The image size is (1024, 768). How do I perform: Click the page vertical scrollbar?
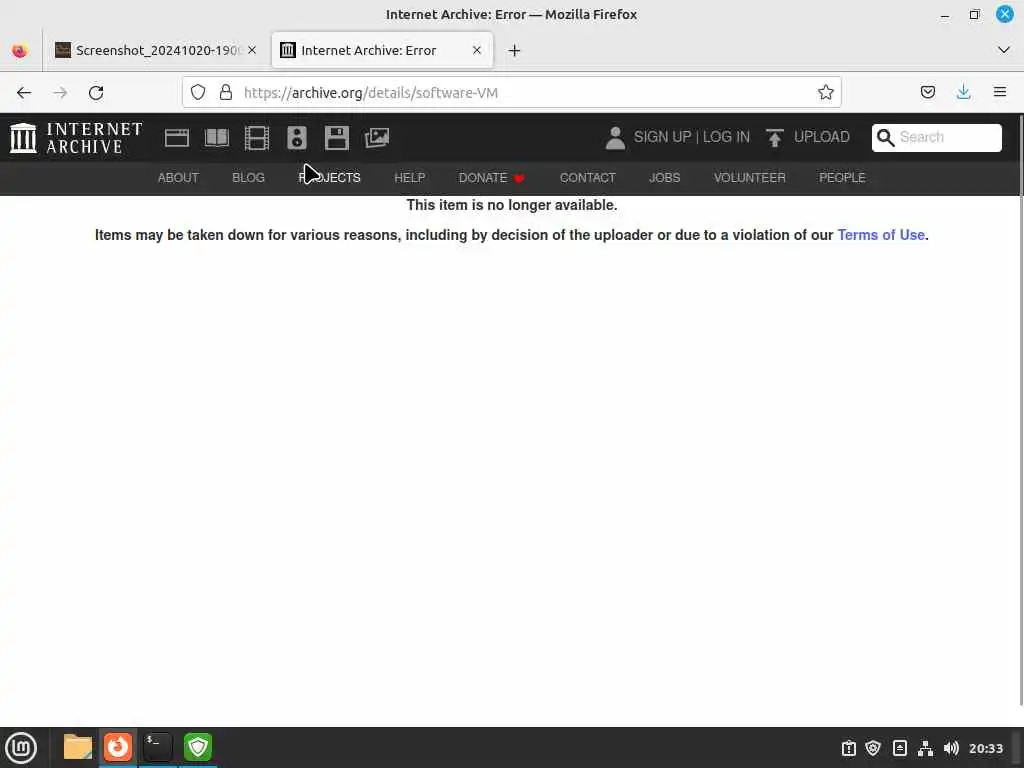tap(1020, 411)
